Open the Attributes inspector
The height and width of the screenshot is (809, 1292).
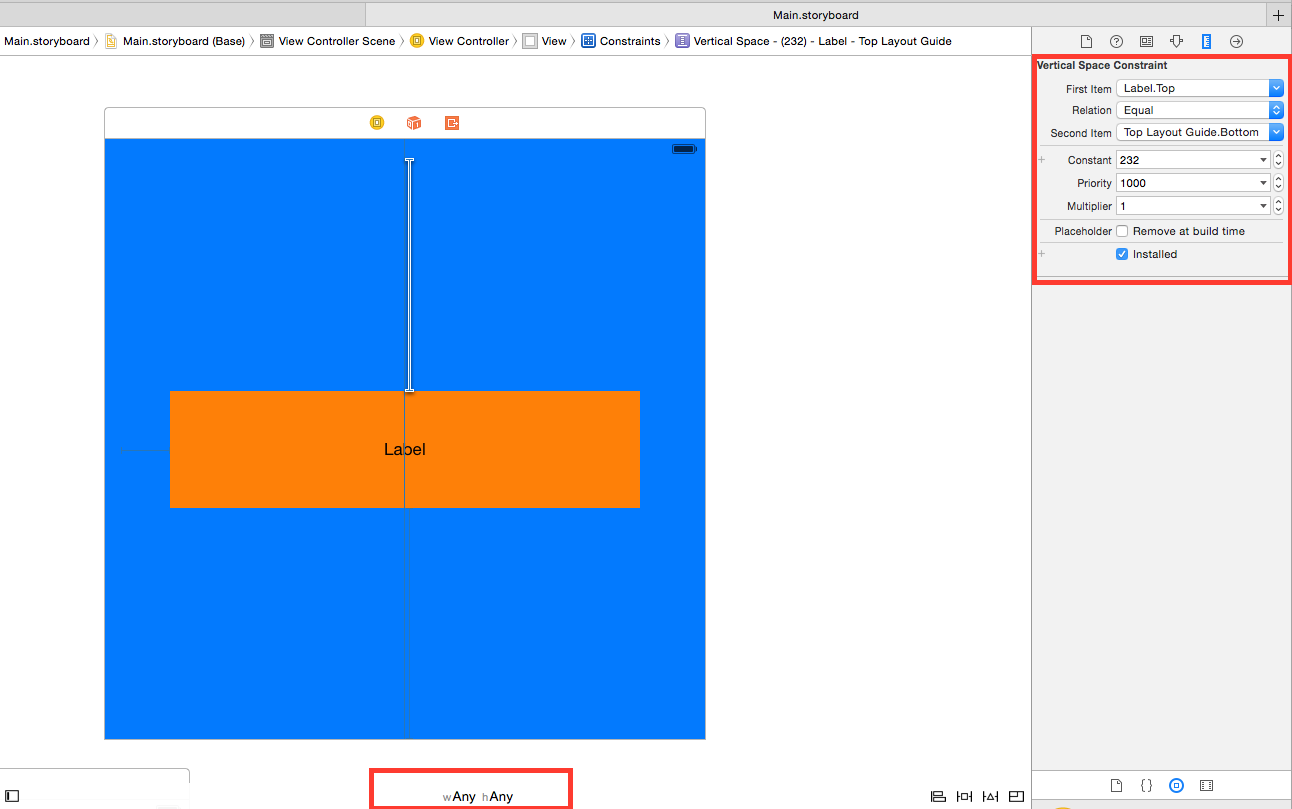(x=1176, y=41)
